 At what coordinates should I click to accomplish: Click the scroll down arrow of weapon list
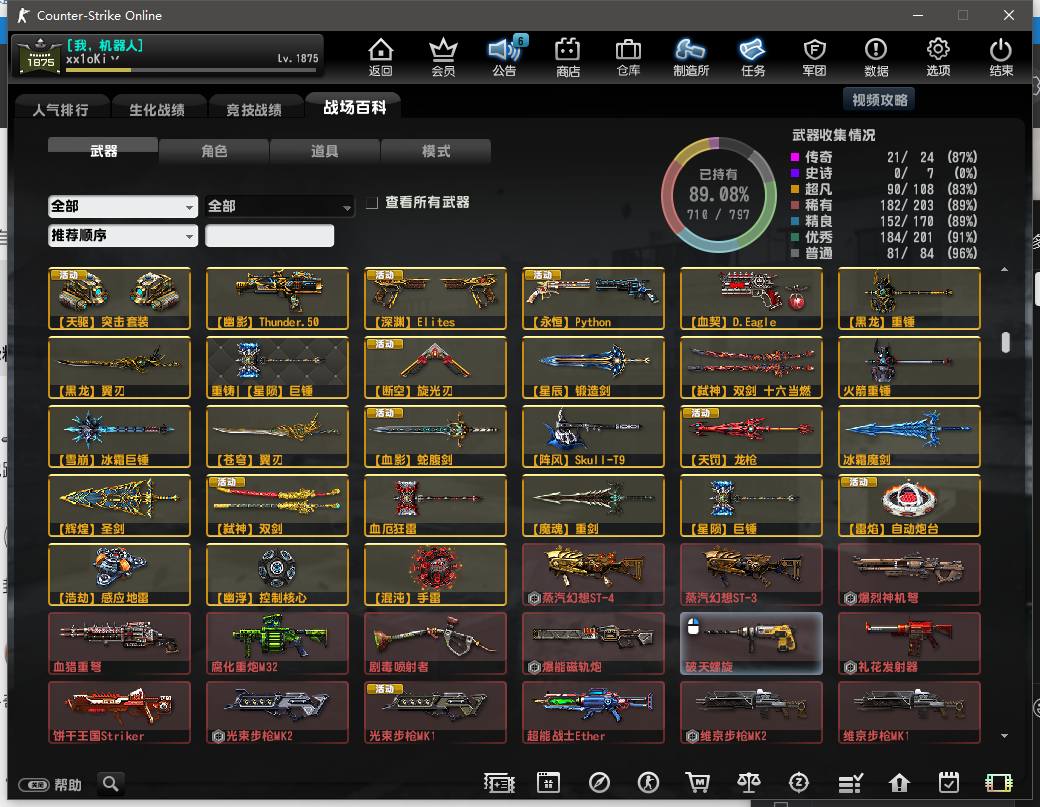1005,735
